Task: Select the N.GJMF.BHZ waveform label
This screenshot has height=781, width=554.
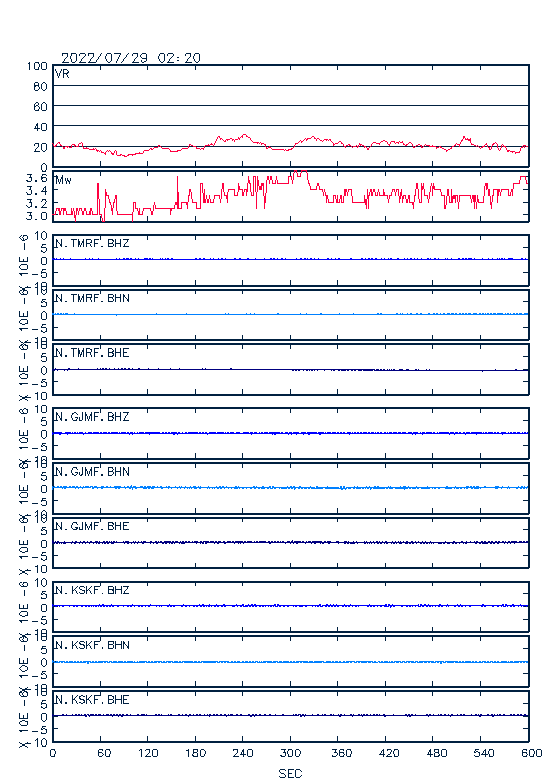Action: click(x=92, y=416)
